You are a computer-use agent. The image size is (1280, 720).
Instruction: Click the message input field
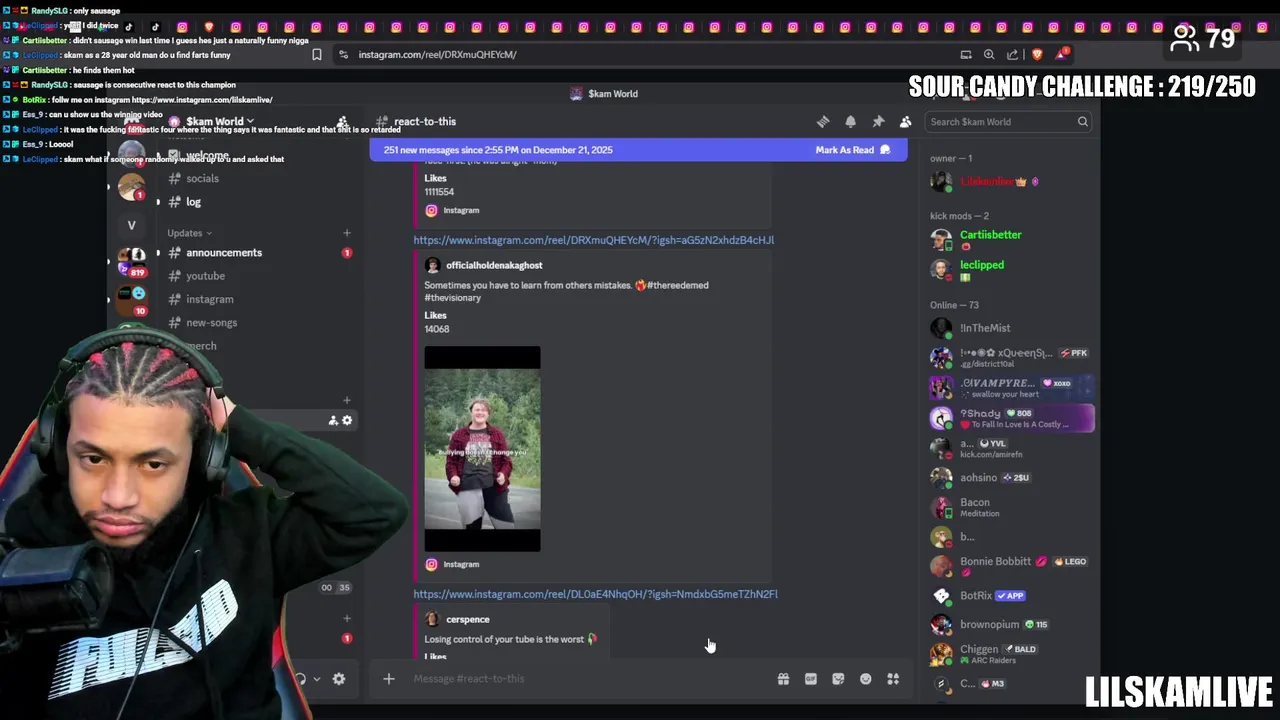[590, 679]
